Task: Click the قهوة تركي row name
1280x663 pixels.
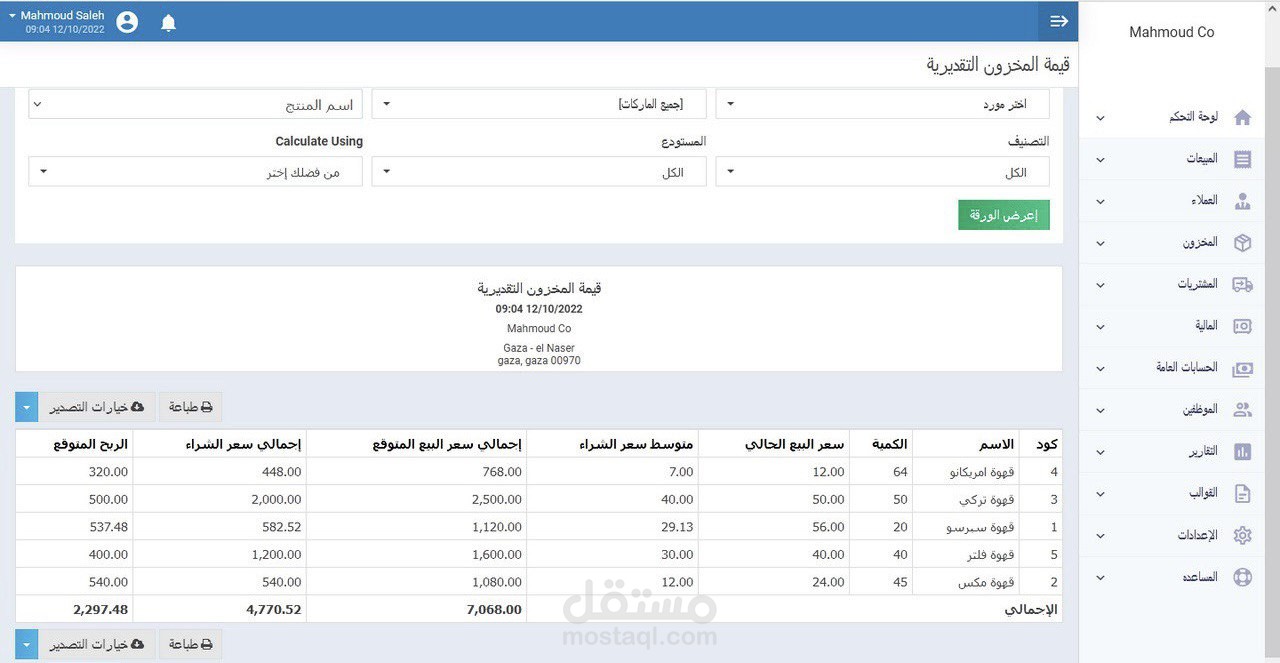Action: click(989, 499)
